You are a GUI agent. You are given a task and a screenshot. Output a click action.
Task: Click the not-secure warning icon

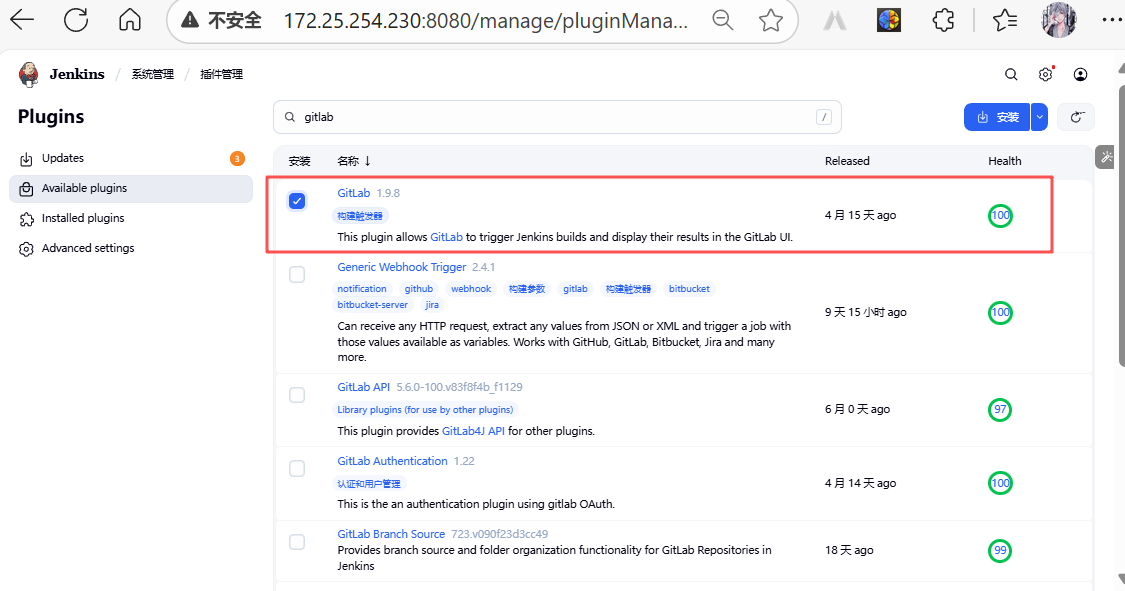click(x=190, y=20)
